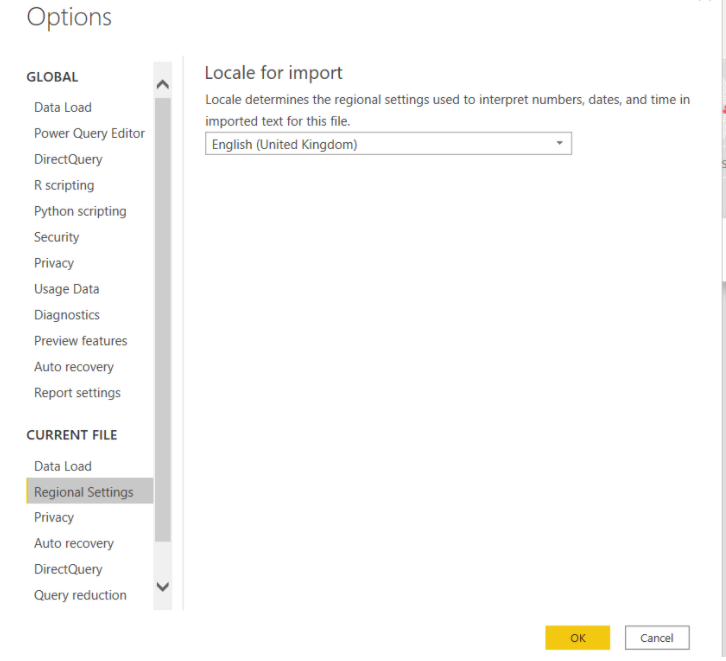Open the Locale for import dropdown

tap(388, 144)
